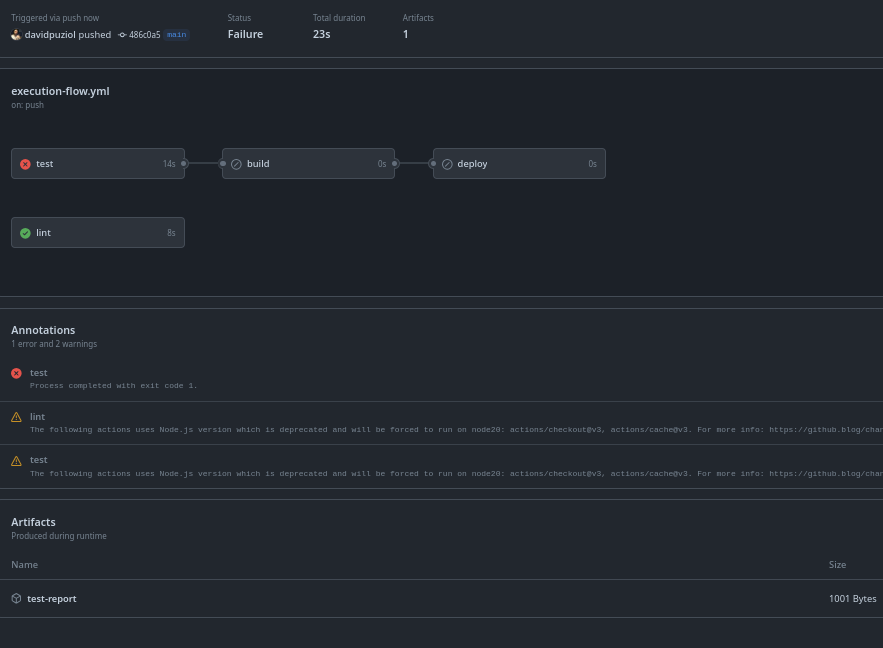Open the test job card

click(x=98, y=164)
